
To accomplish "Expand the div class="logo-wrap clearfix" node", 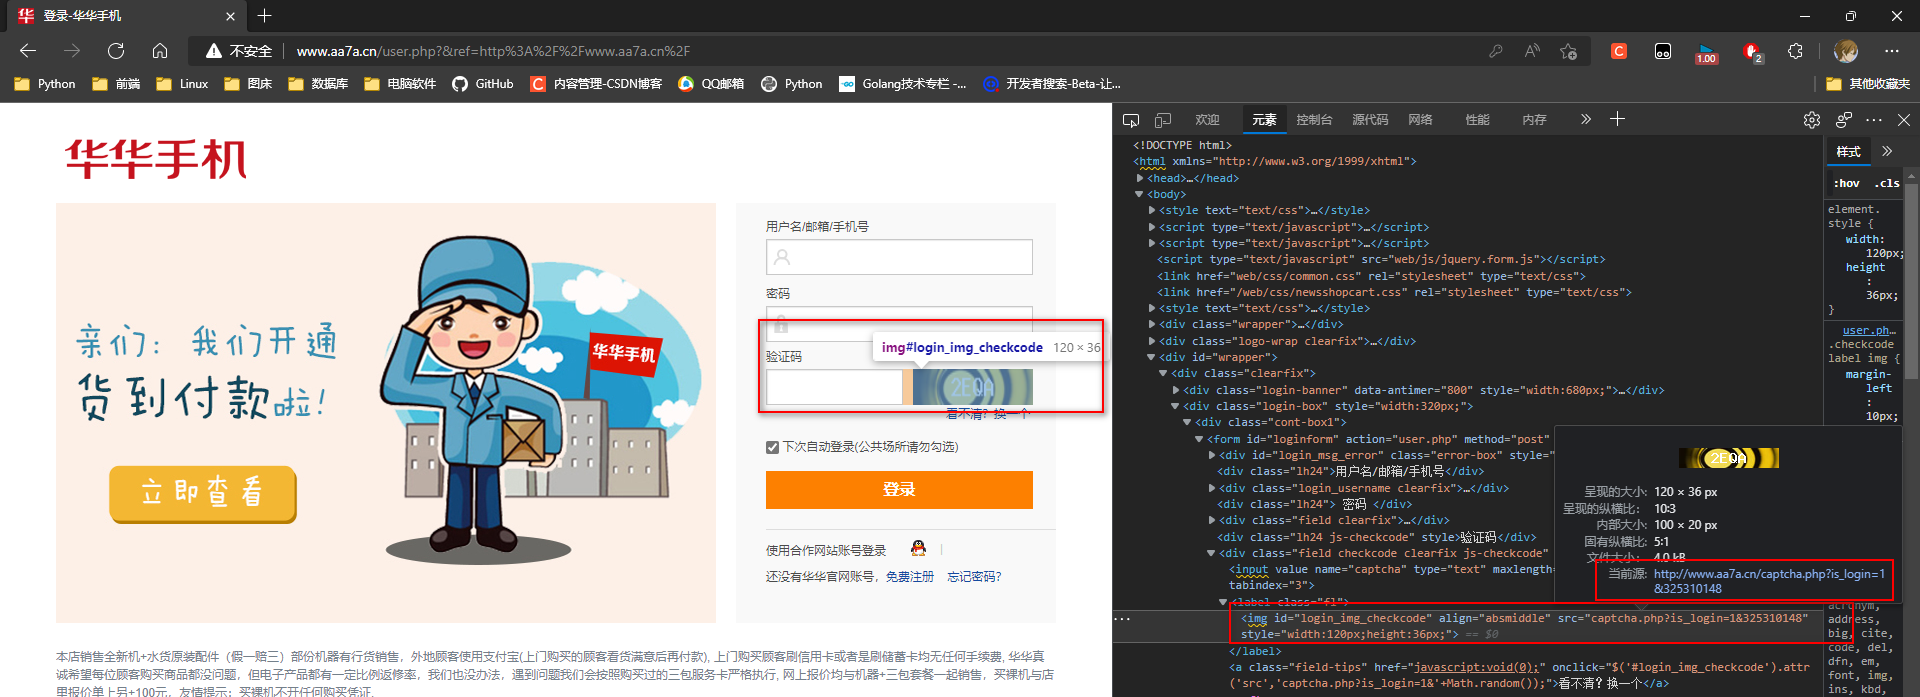I will [1152, 341].
